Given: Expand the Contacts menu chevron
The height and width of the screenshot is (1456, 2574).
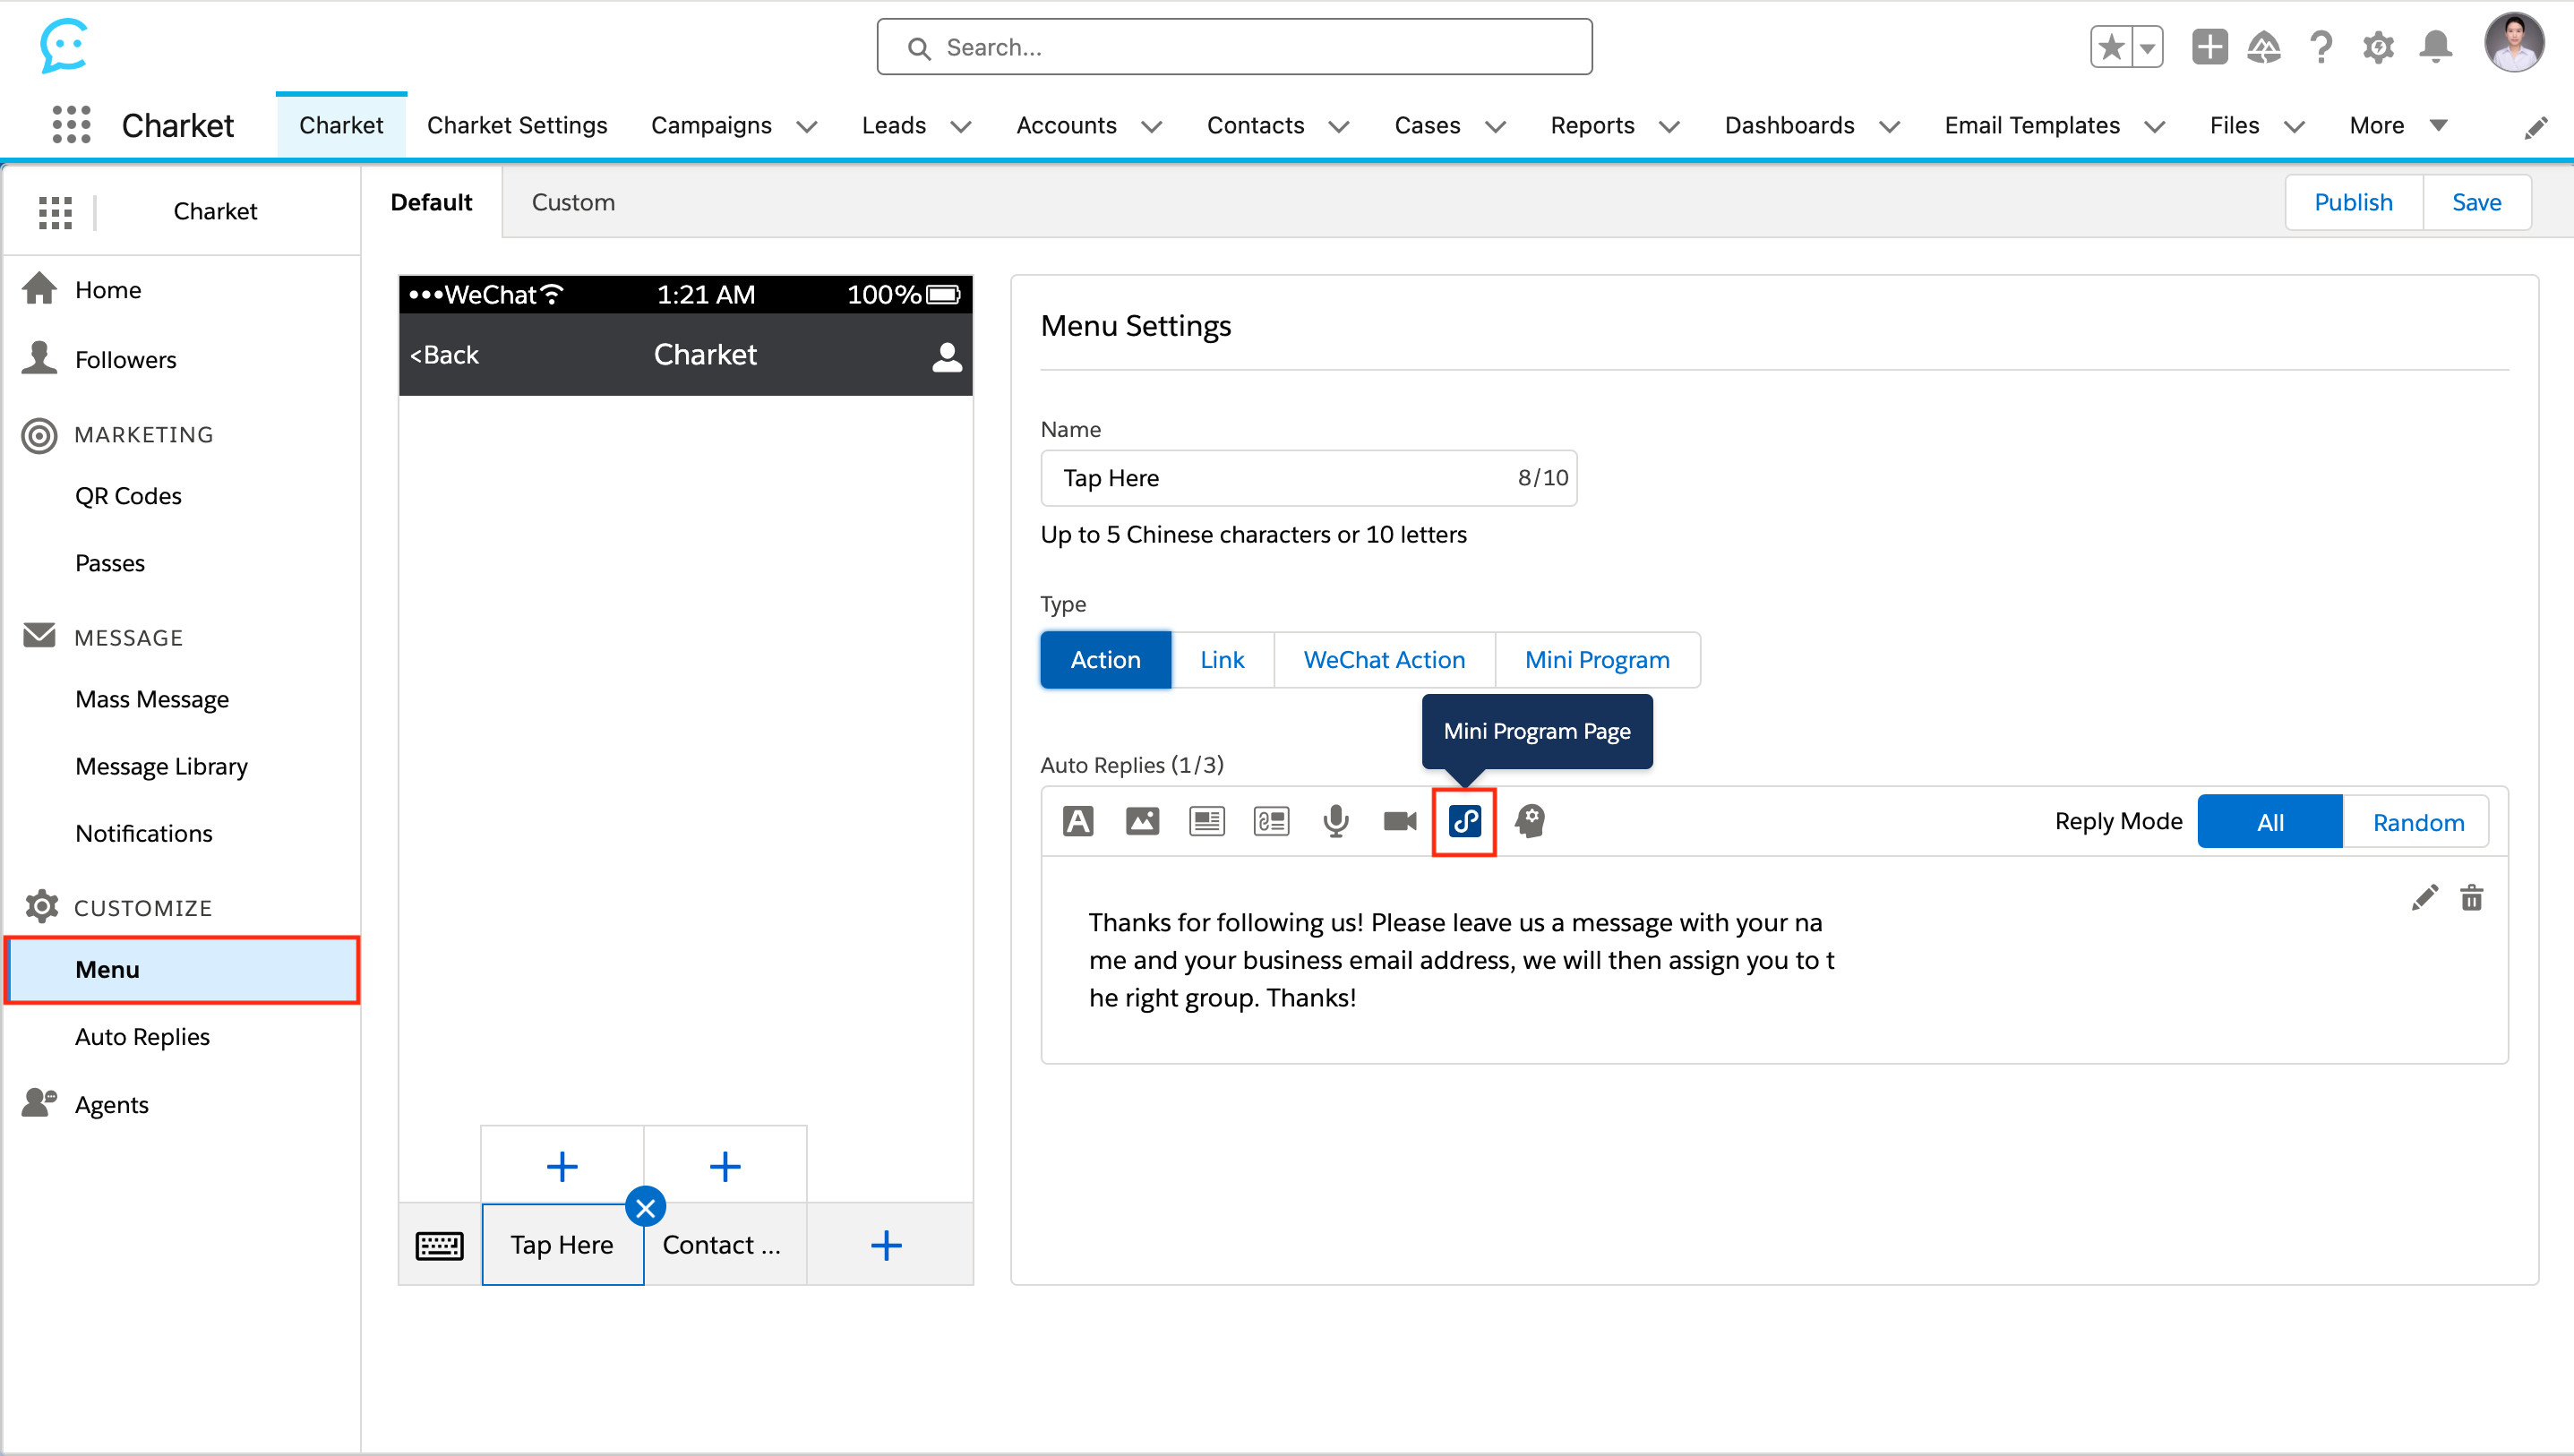Looking at the screenshot, I should coord(1339,126).
